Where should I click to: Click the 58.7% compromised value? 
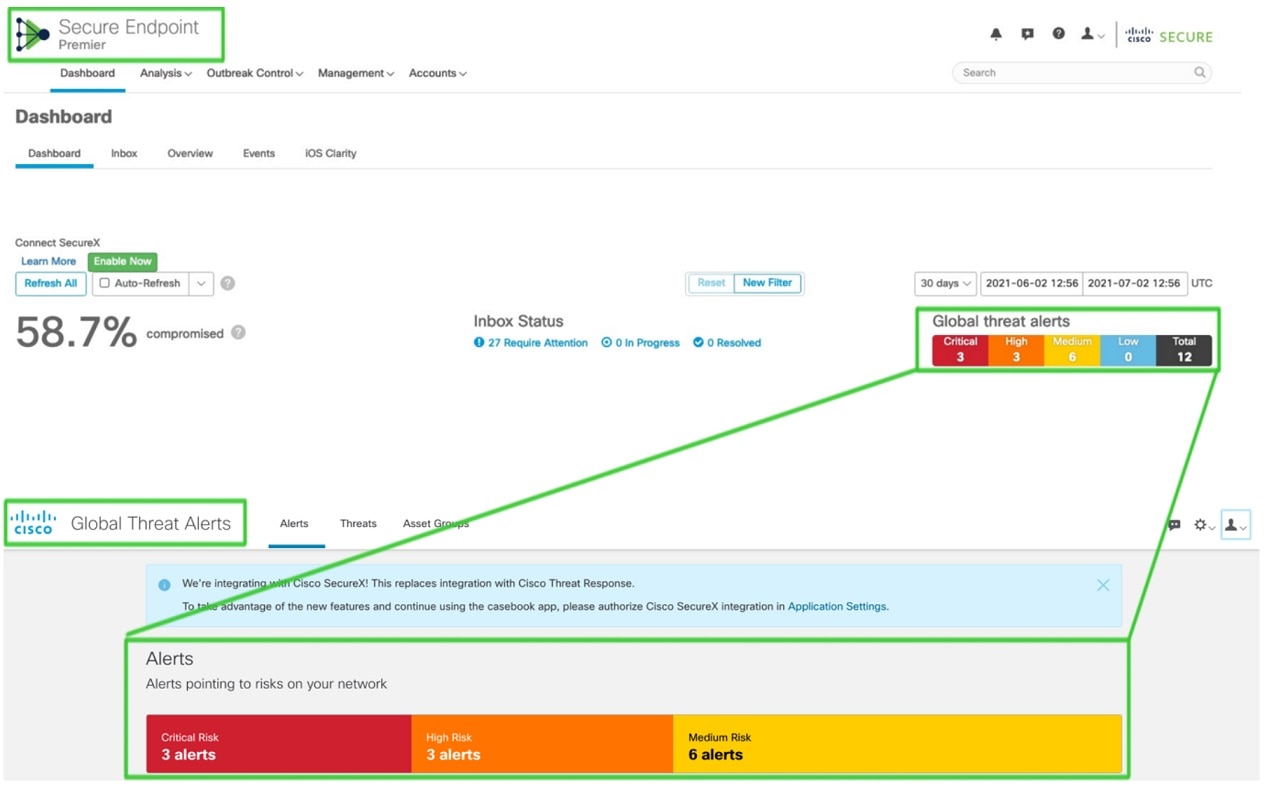(76, 332)
